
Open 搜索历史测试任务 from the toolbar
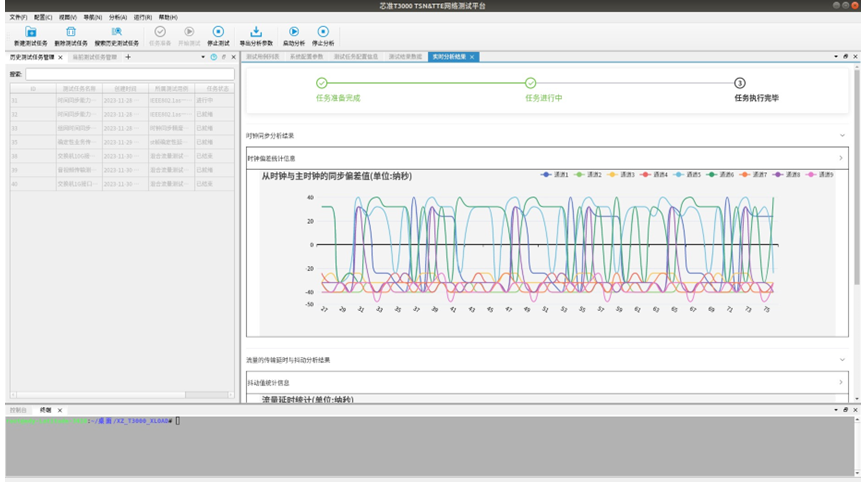click(x=116, y=32)
